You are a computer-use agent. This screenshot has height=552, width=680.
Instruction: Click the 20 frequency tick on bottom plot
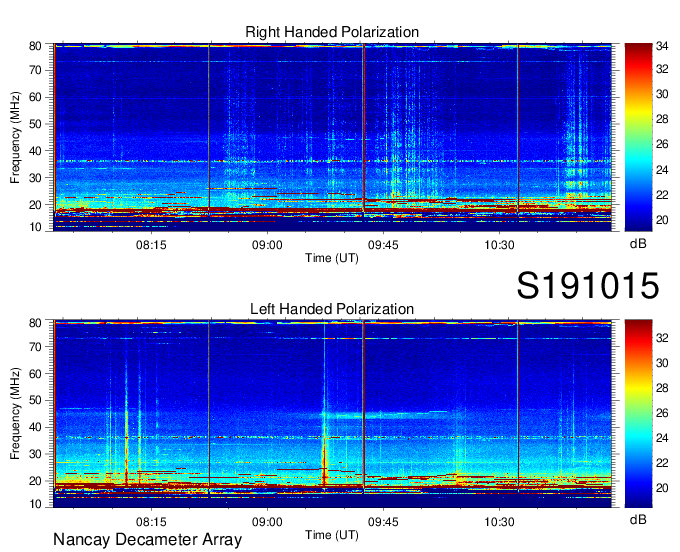click(35, 481)
